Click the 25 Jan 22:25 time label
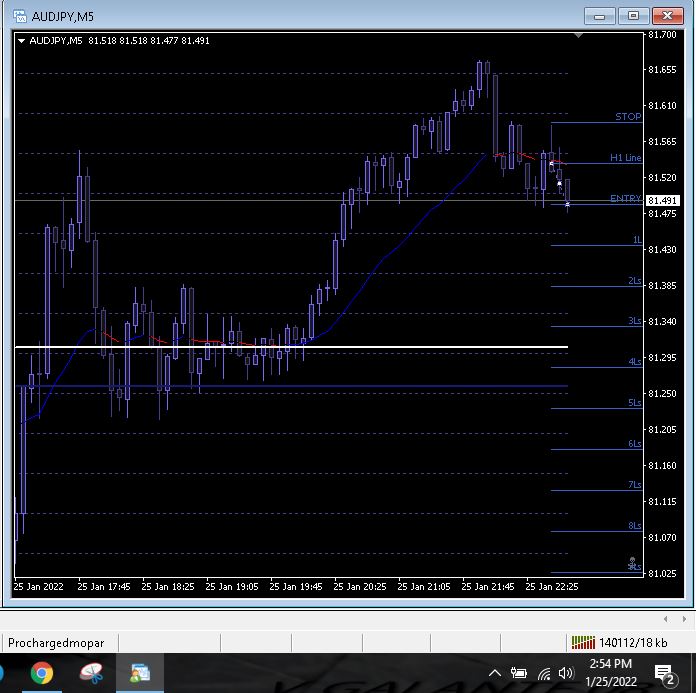 pyautogui.click(x=552, y=586)
